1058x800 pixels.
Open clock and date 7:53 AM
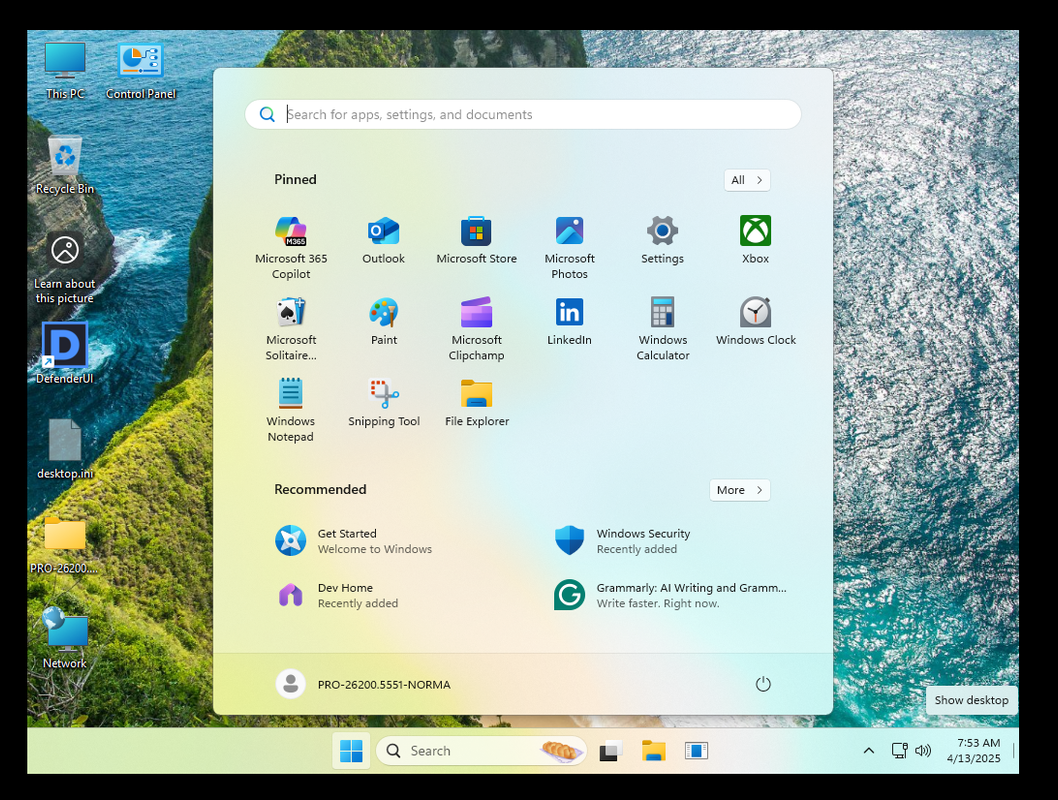coord(973,751)
